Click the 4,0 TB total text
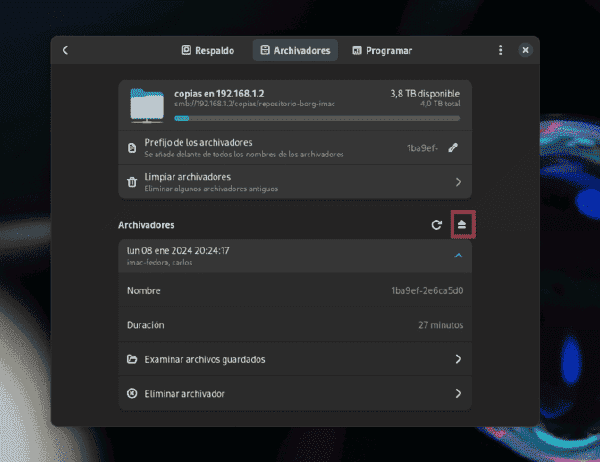This screenshot has width=600, height=462. click(x=440, y=103)
